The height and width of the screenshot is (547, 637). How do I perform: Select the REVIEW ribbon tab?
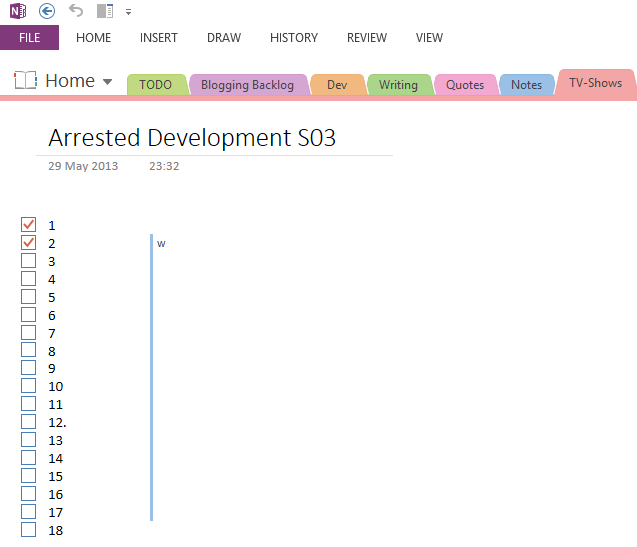tap(367, 38)
